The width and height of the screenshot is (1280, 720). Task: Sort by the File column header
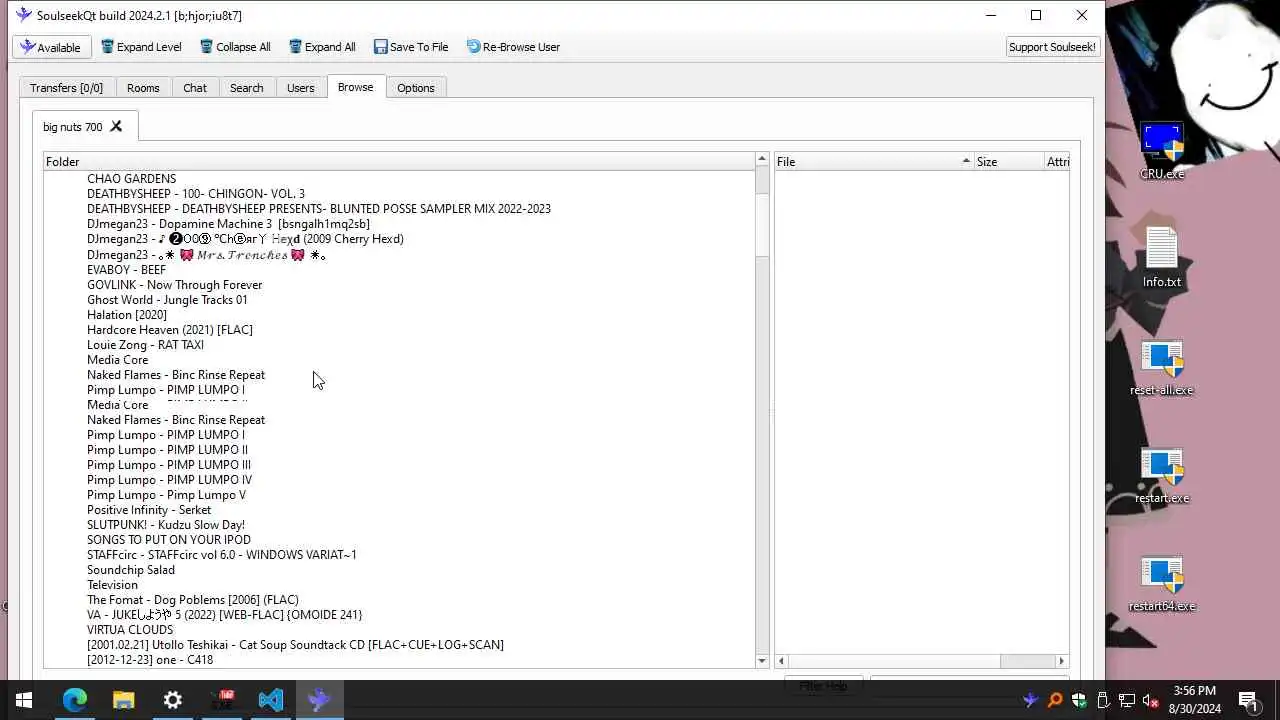873,161
